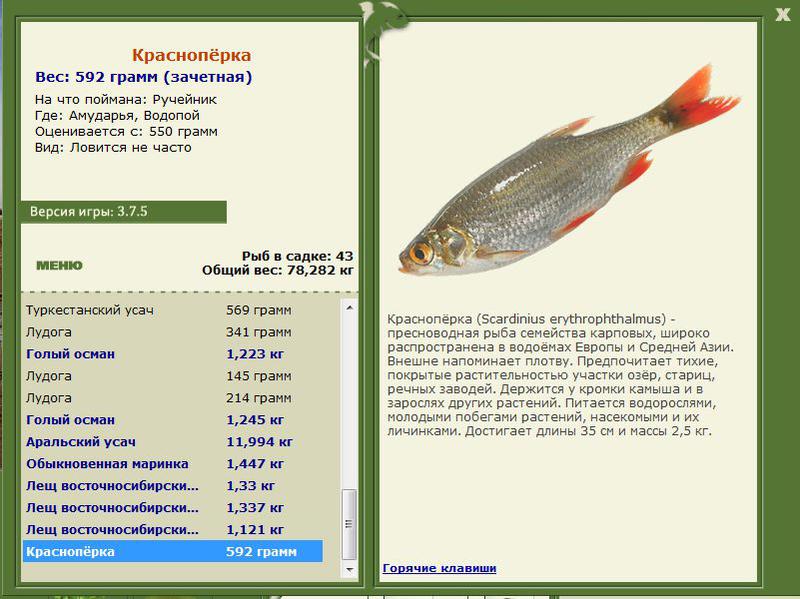This screenshot has width=800, height=599.
Task: Click the Общий вес: 78,282 кг text
Action: (278, 270)
